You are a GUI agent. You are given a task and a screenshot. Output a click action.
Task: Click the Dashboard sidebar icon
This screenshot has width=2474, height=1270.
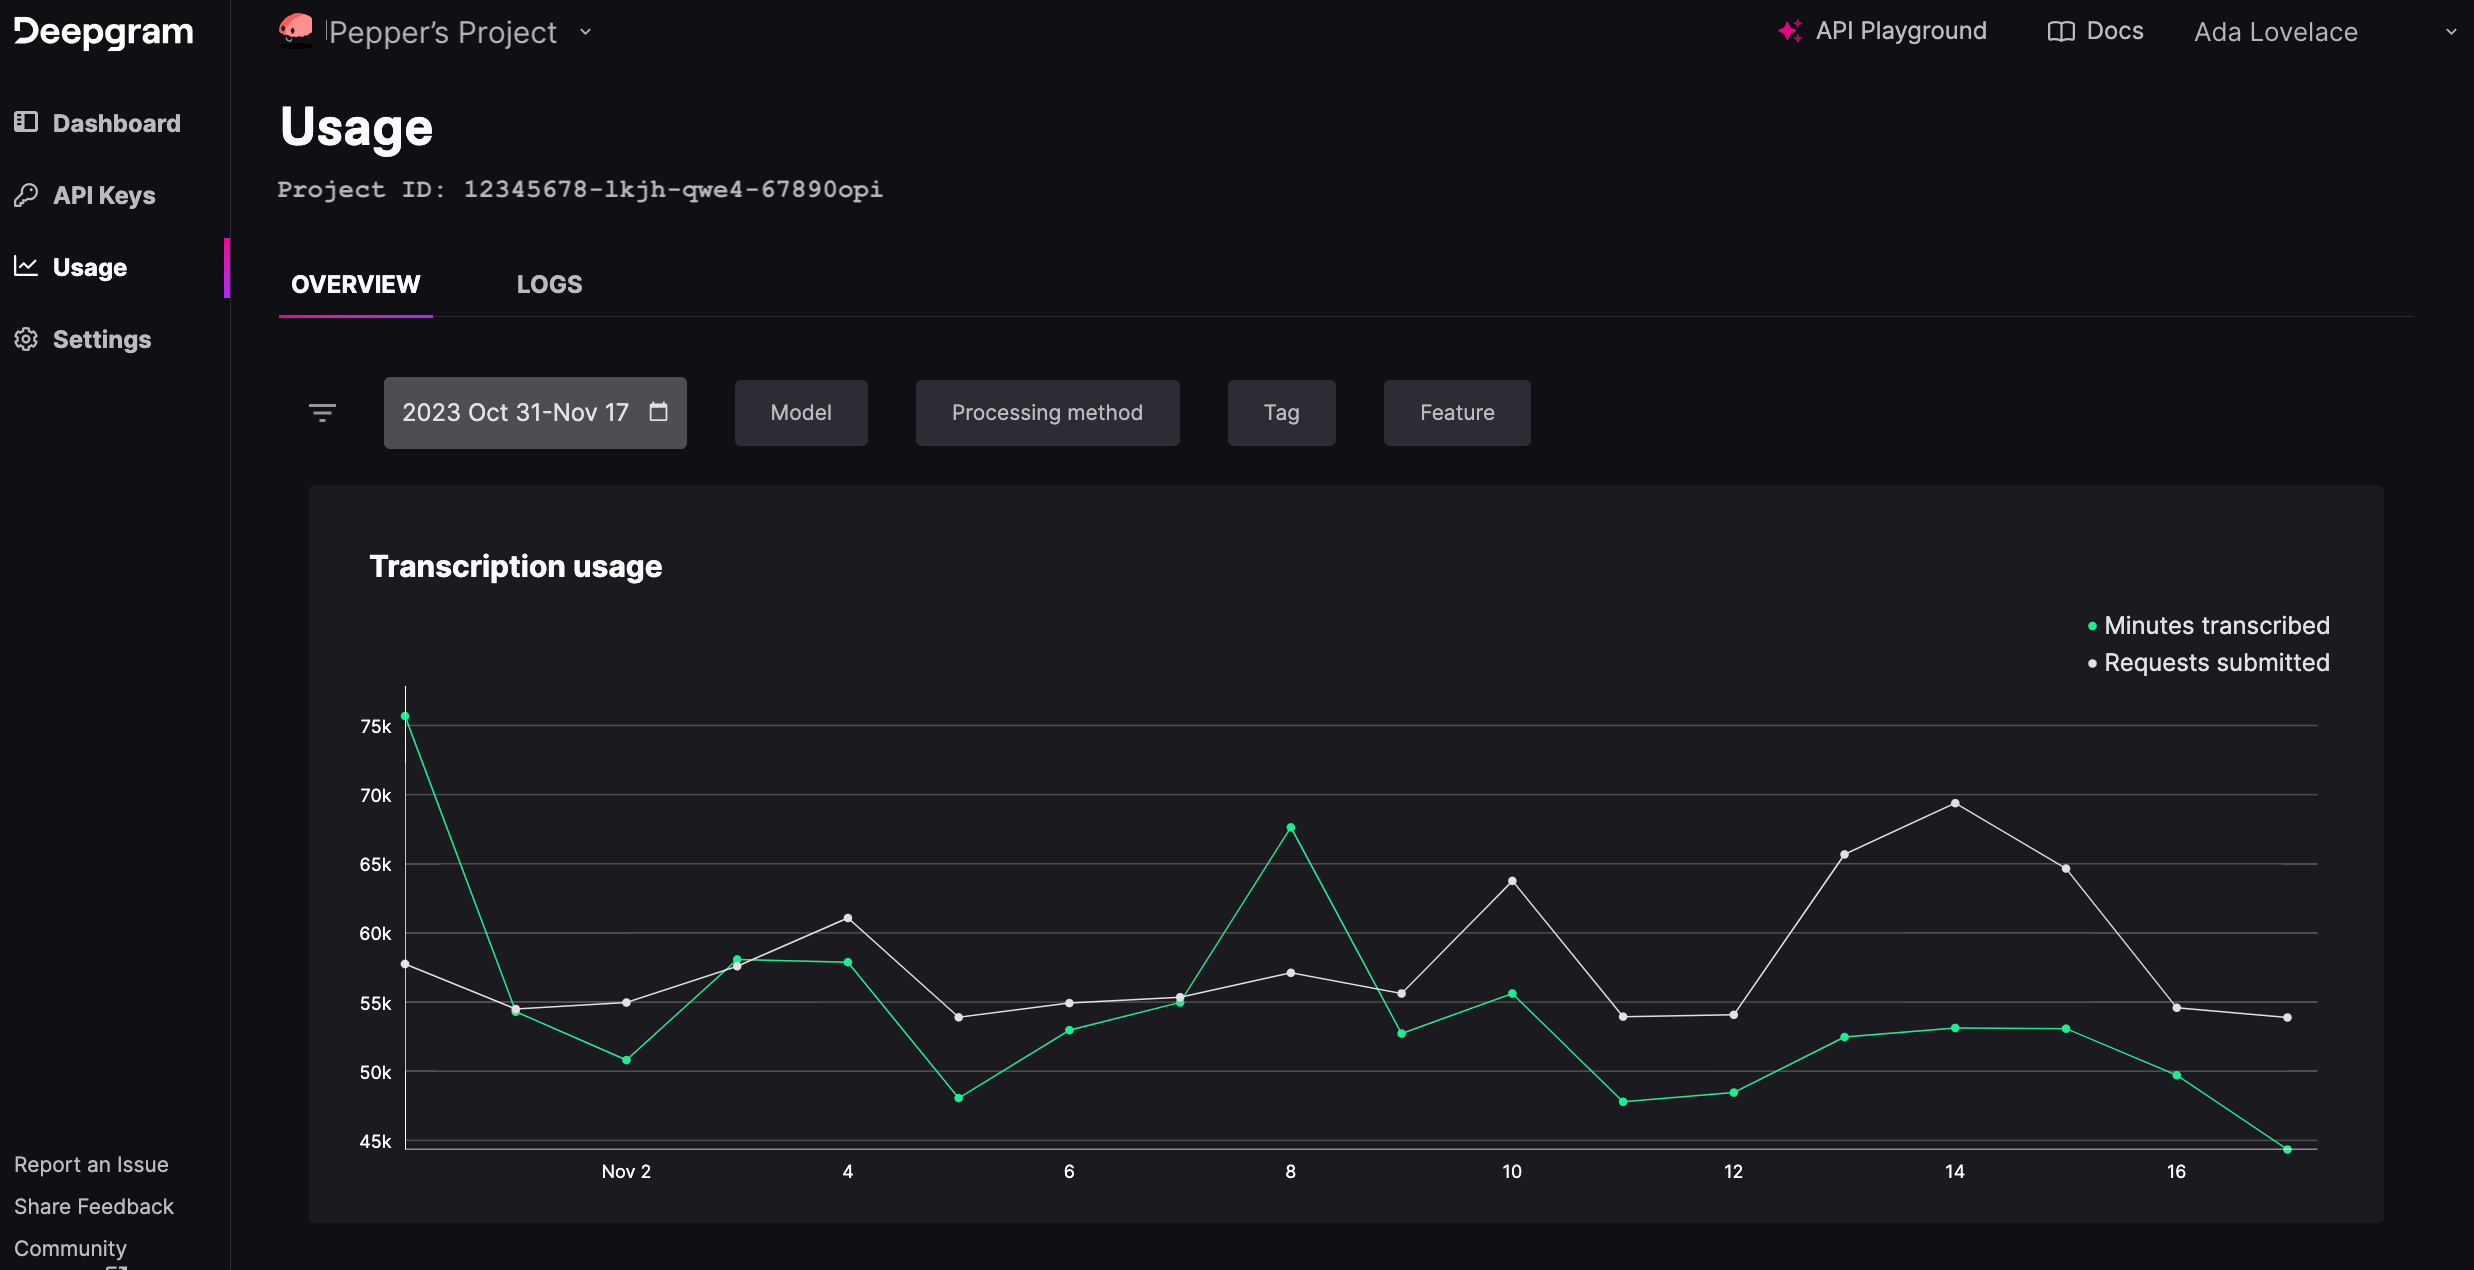pos(26,122)
